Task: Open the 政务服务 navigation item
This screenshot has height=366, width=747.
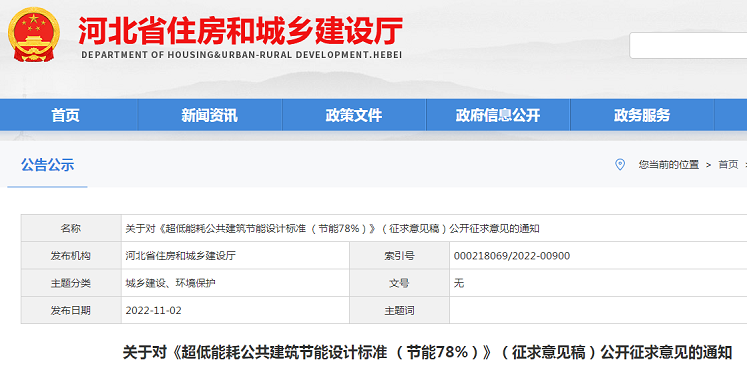Action: point(642,115)
